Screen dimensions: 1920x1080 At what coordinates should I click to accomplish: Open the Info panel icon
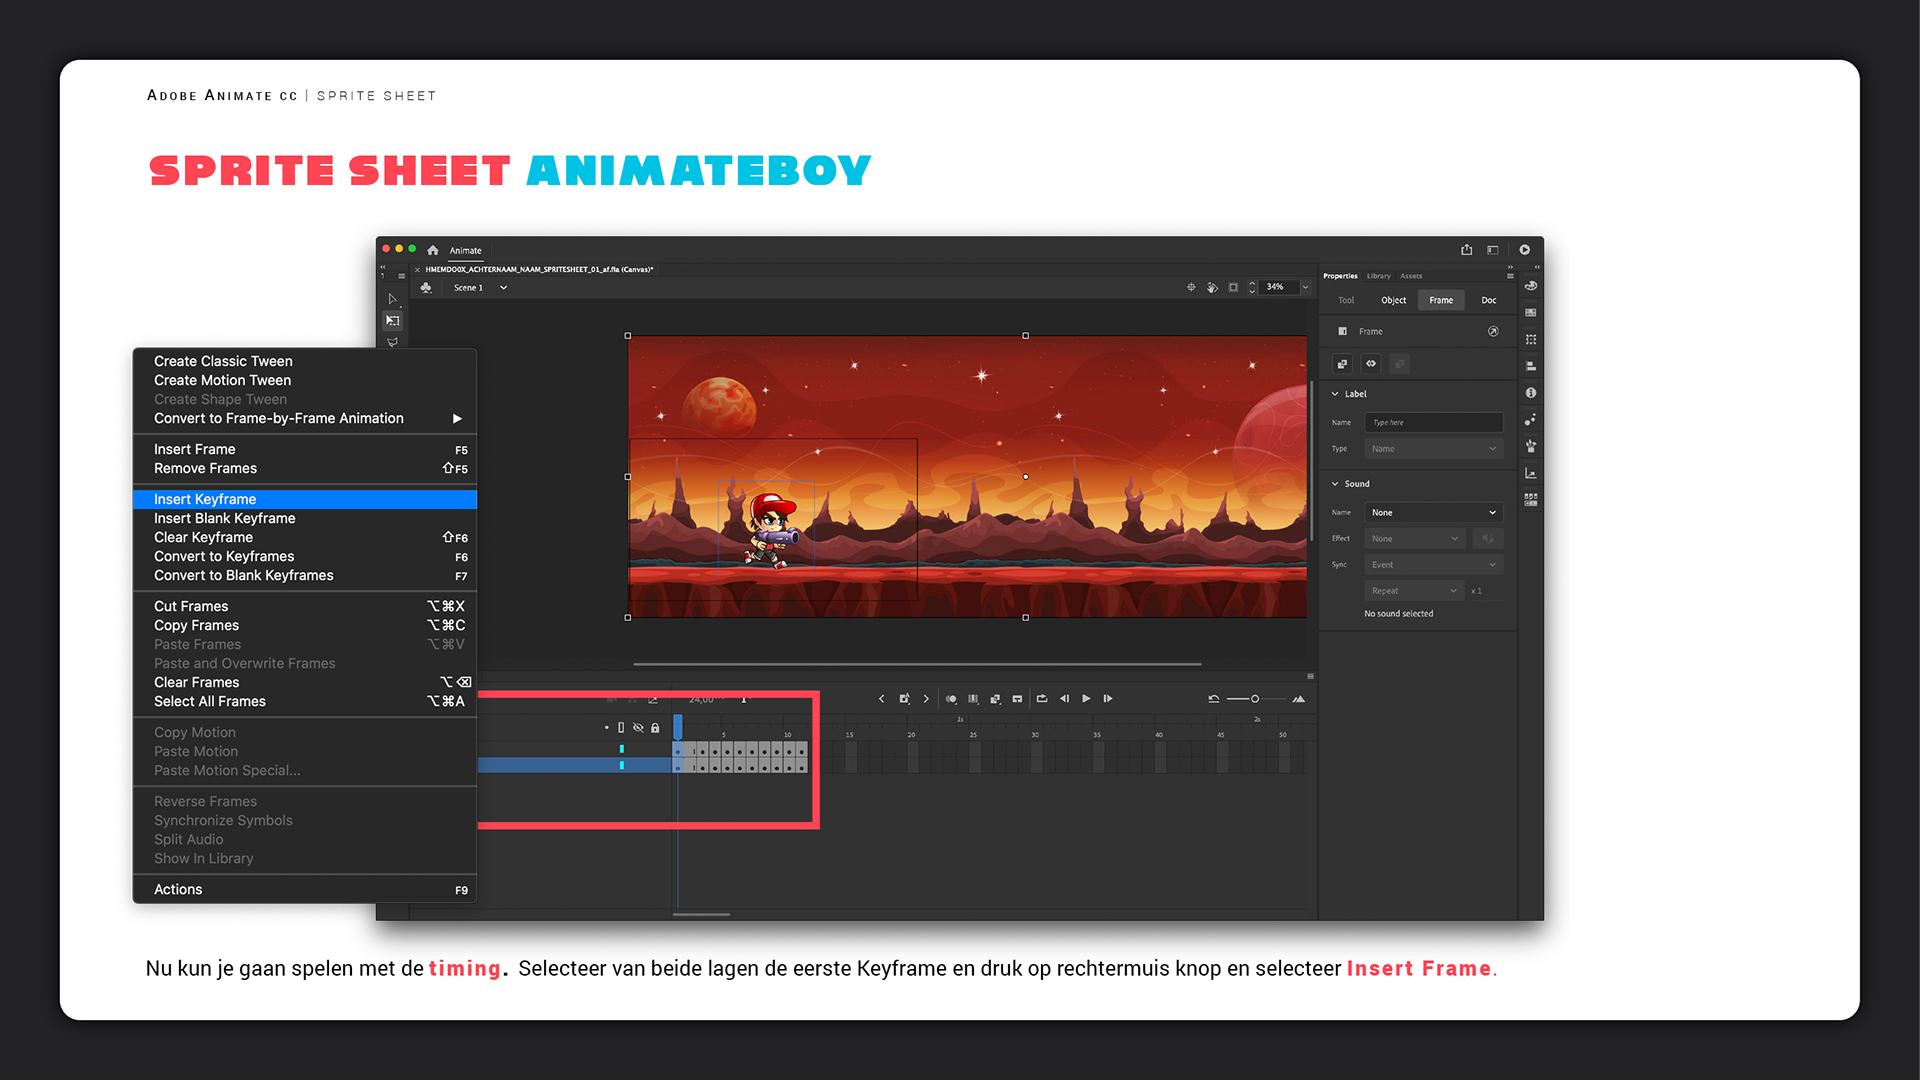click(1531, 393)
